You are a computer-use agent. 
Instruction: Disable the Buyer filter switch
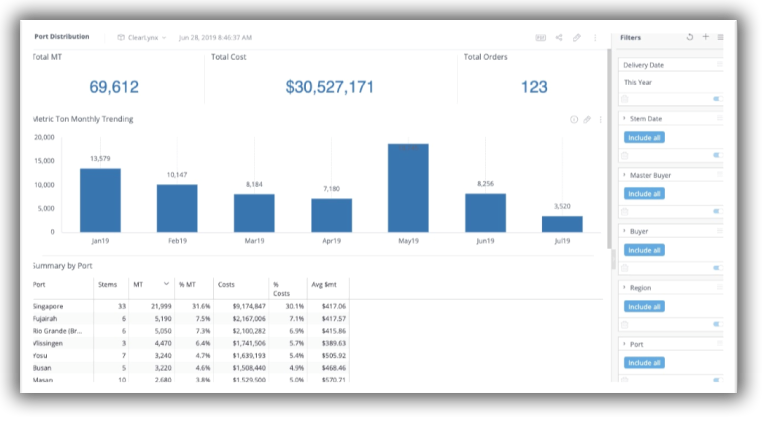click(718, 268)
